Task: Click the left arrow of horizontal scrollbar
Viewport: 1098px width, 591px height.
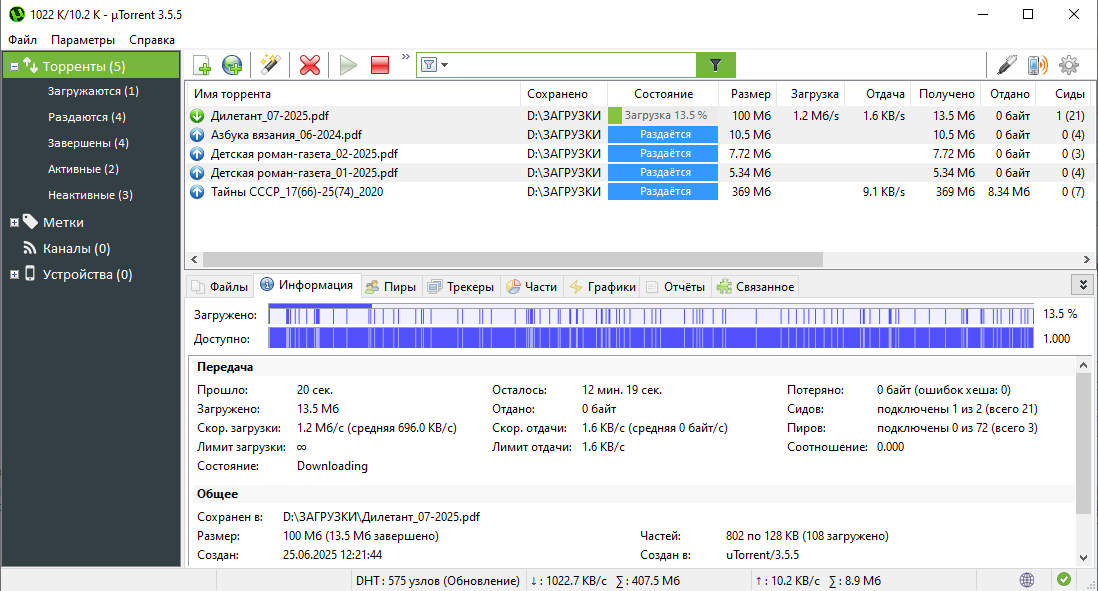Action: pos(194,260)
